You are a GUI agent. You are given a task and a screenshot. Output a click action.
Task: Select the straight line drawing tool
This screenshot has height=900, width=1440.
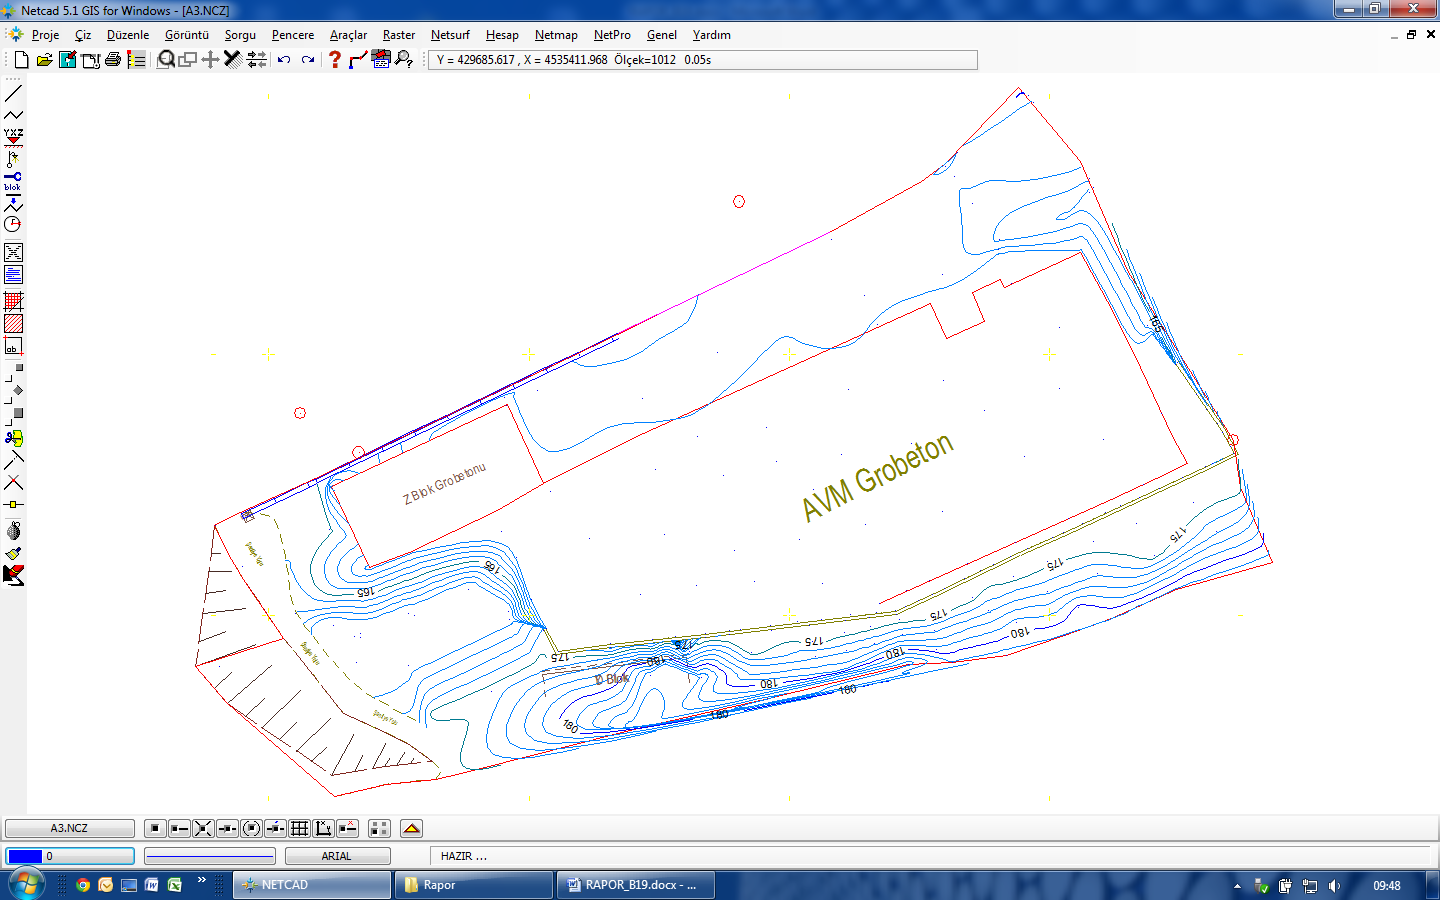pos(13,94)
